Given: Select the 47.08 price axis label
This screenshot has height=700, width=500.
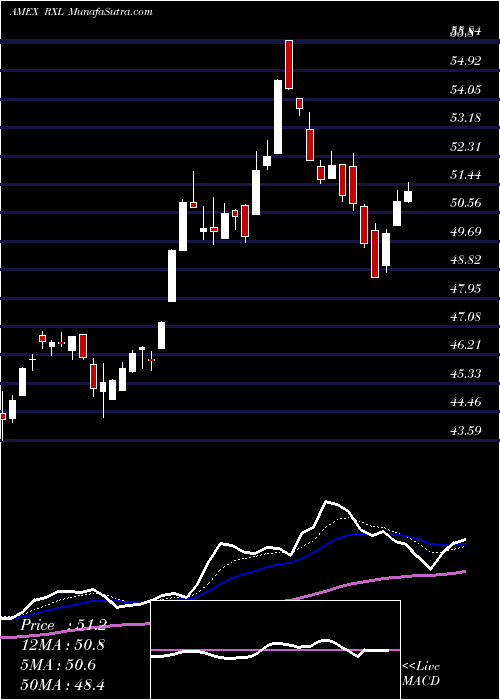Looking at the screenshot, I should pyautogui.click(x=466, y=317).
